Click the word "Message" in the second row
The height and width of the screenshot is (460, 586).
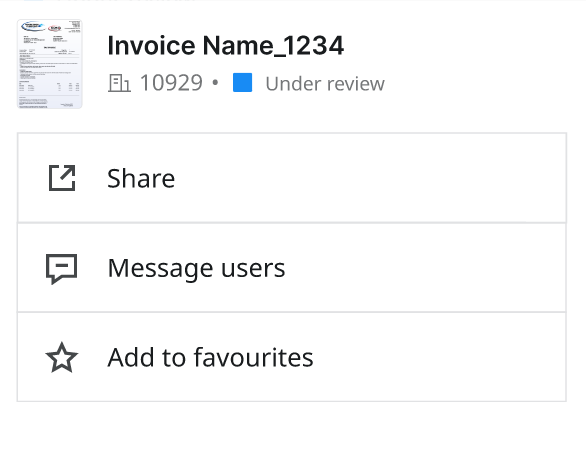161,269
